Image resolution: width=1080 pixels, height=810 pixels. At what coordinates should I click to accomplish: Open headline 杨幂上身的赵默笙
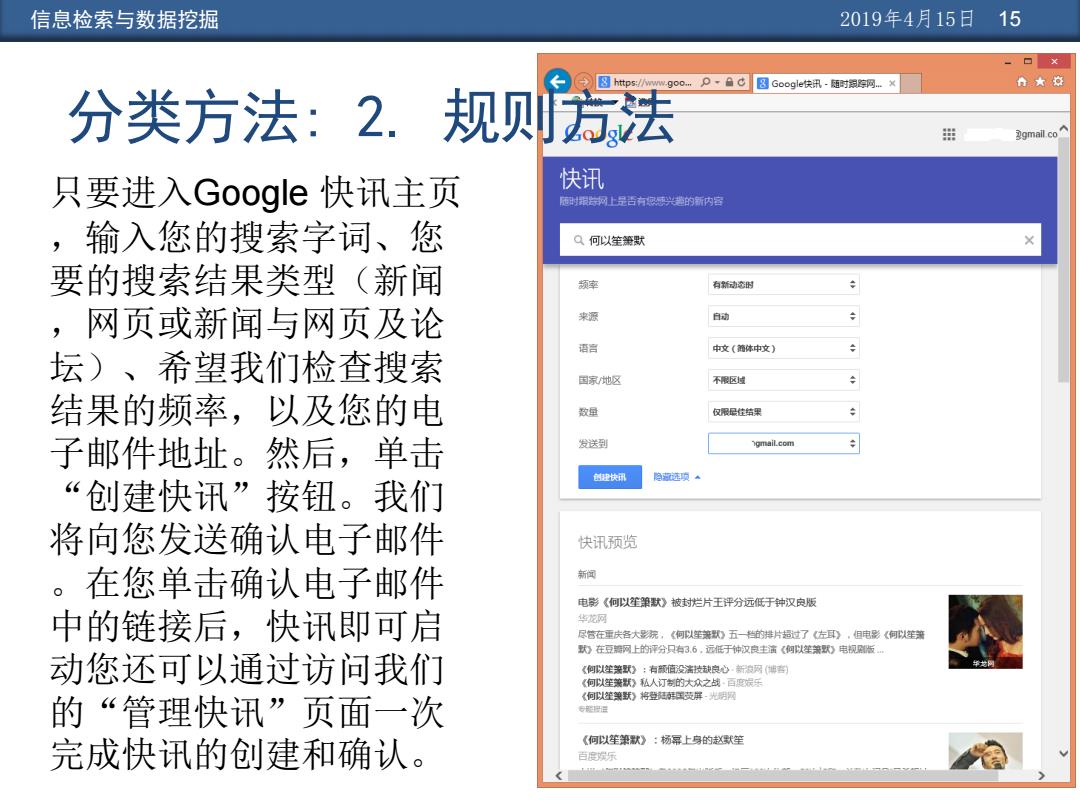[662, 740]
